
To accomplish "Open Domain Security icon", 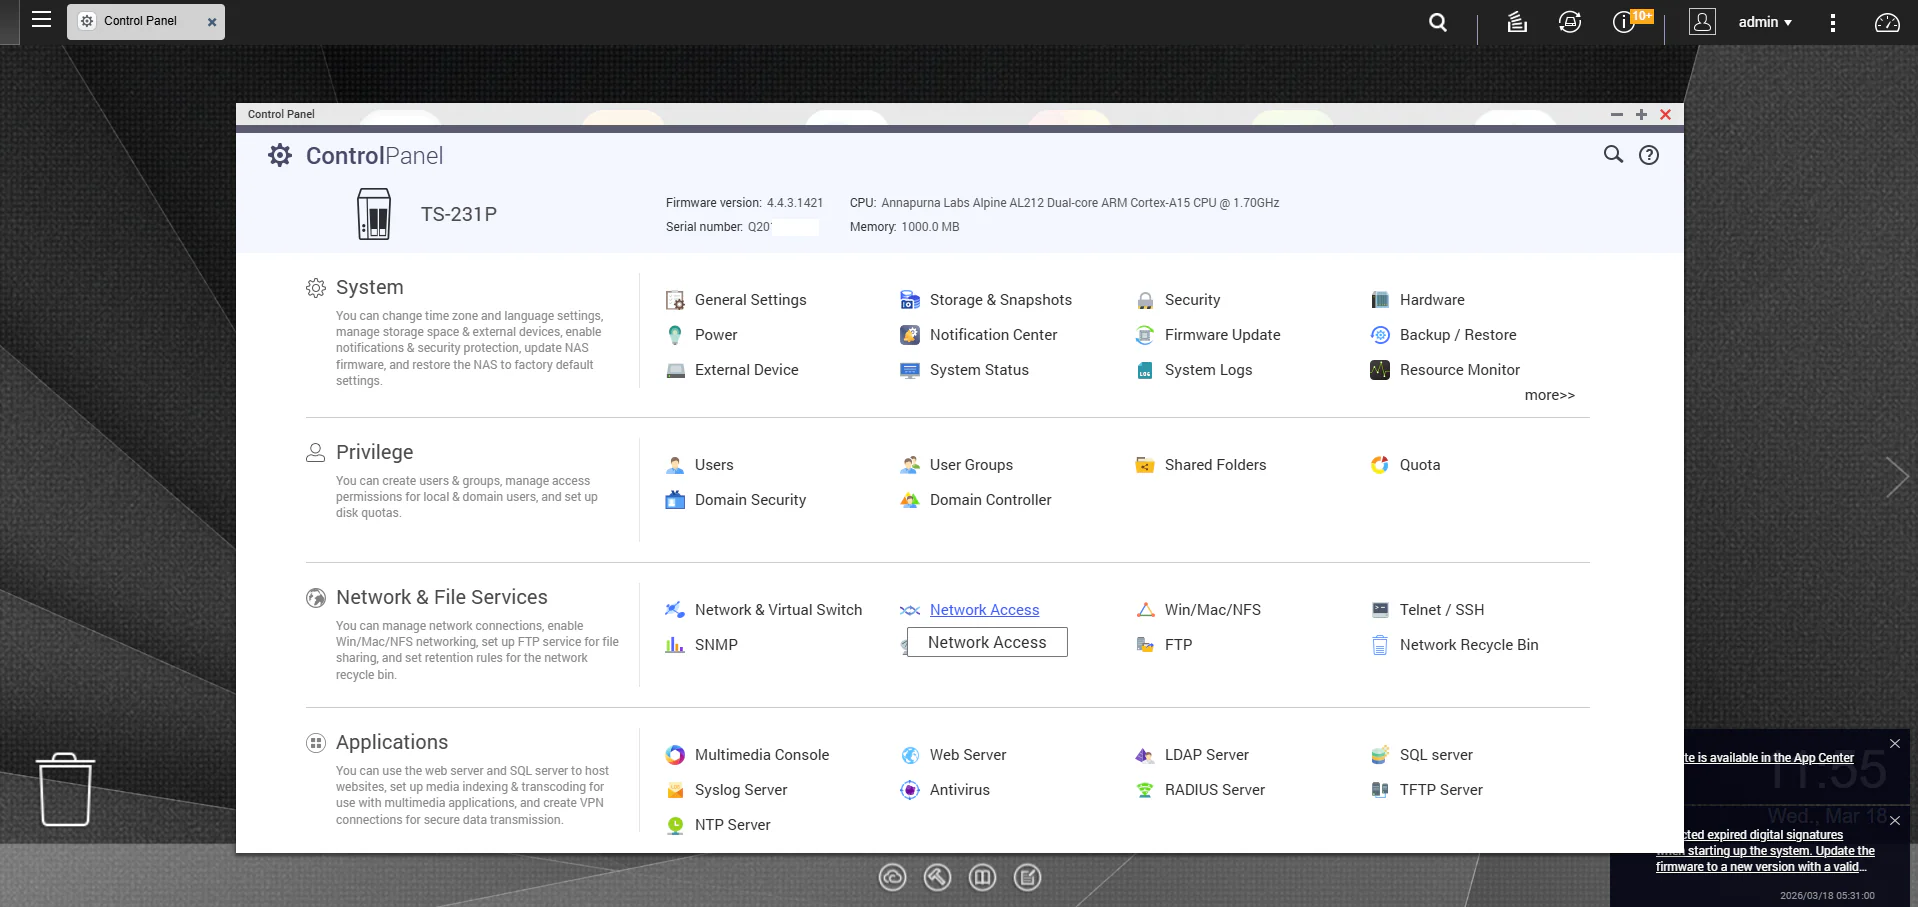I will 675,500.
